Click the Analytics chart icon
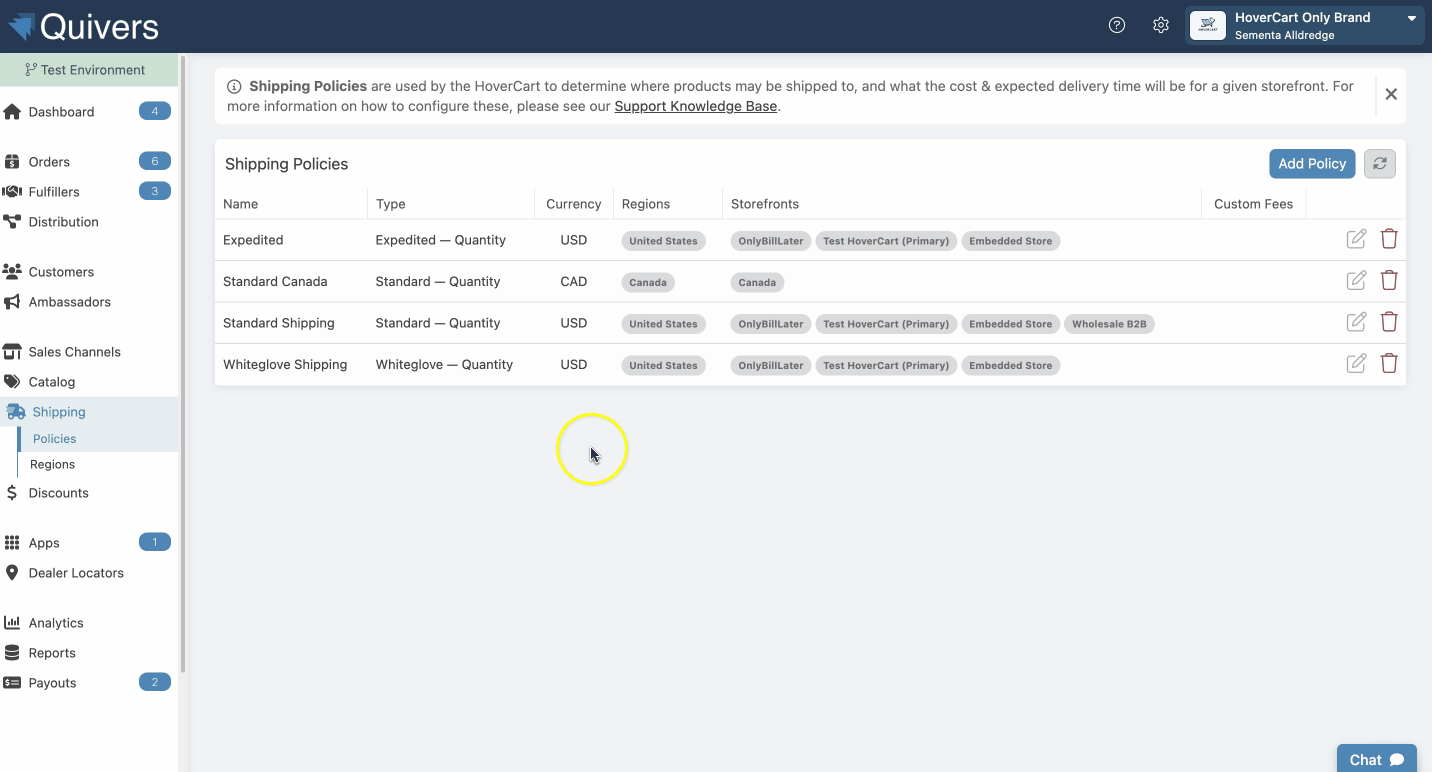This screenshot has width=1432, height=772. pos(12,622)
